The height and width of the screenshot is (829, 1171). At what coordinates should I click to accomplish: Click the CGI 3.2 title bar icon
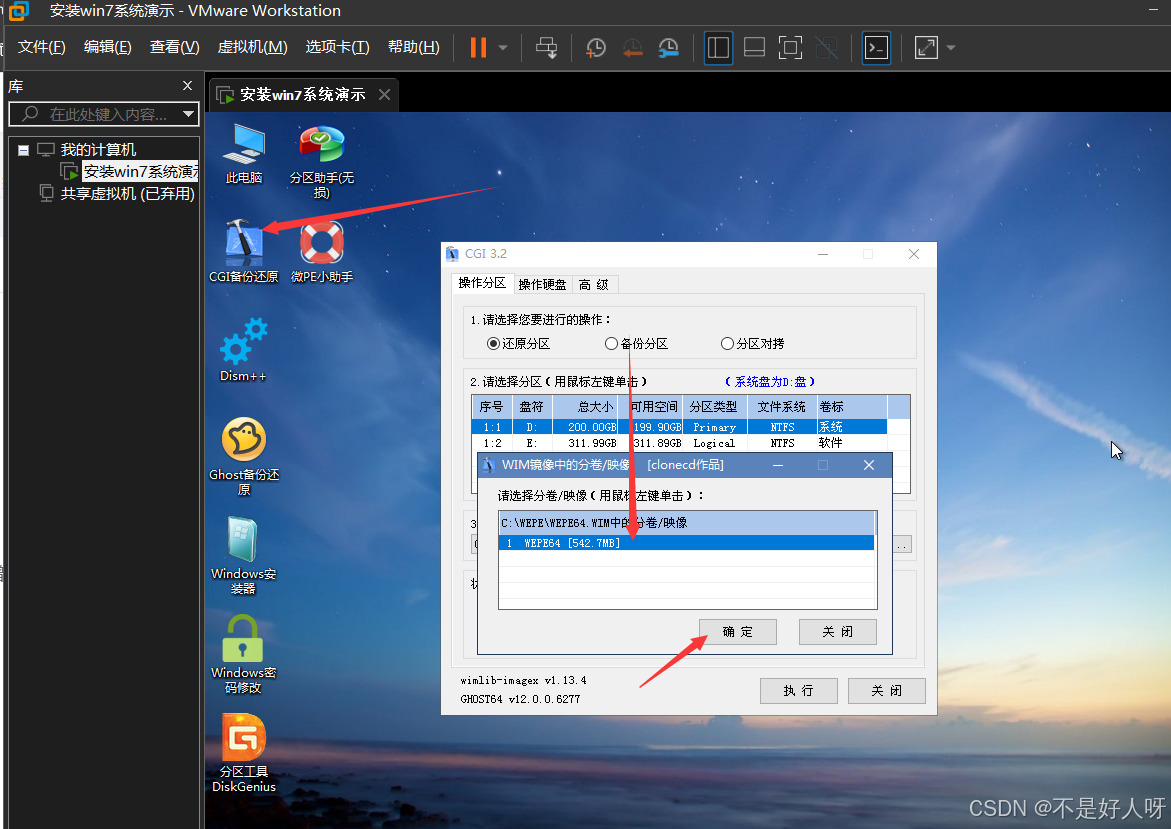pos(453,254)
